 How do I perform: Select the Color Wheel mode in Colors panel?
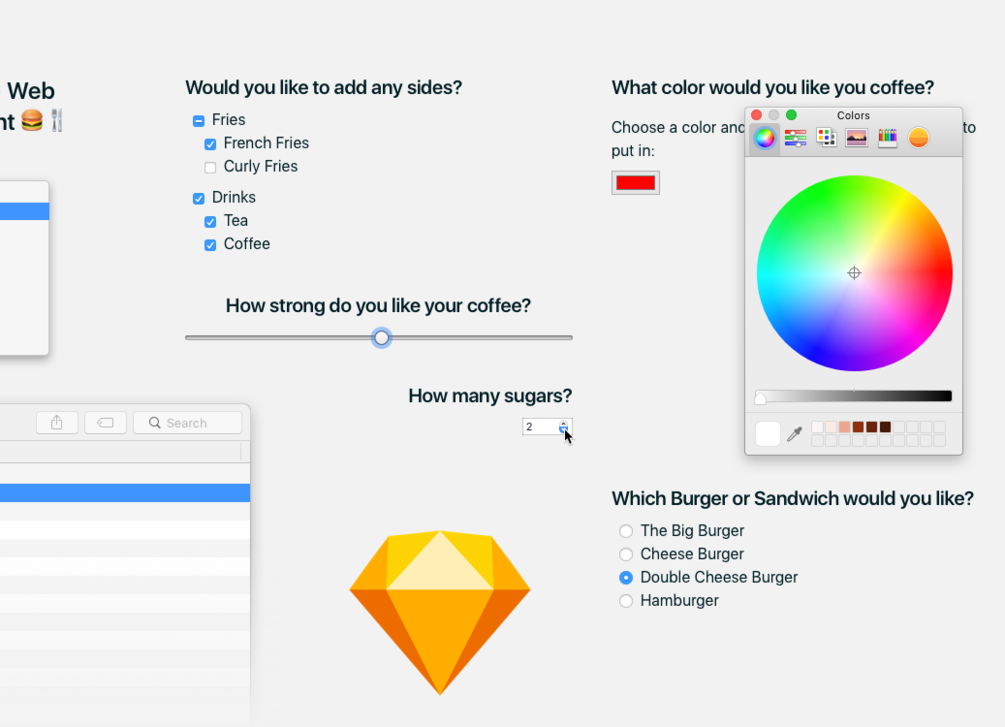pos(764,138)
